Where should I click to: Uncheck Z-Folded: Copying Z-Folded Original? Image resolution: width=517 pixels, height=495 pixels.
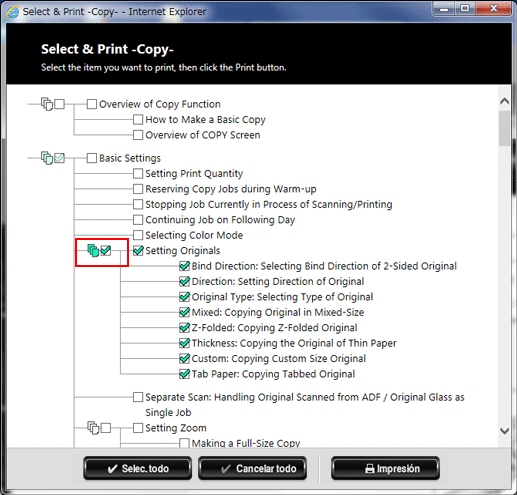(x=184, y=328)
